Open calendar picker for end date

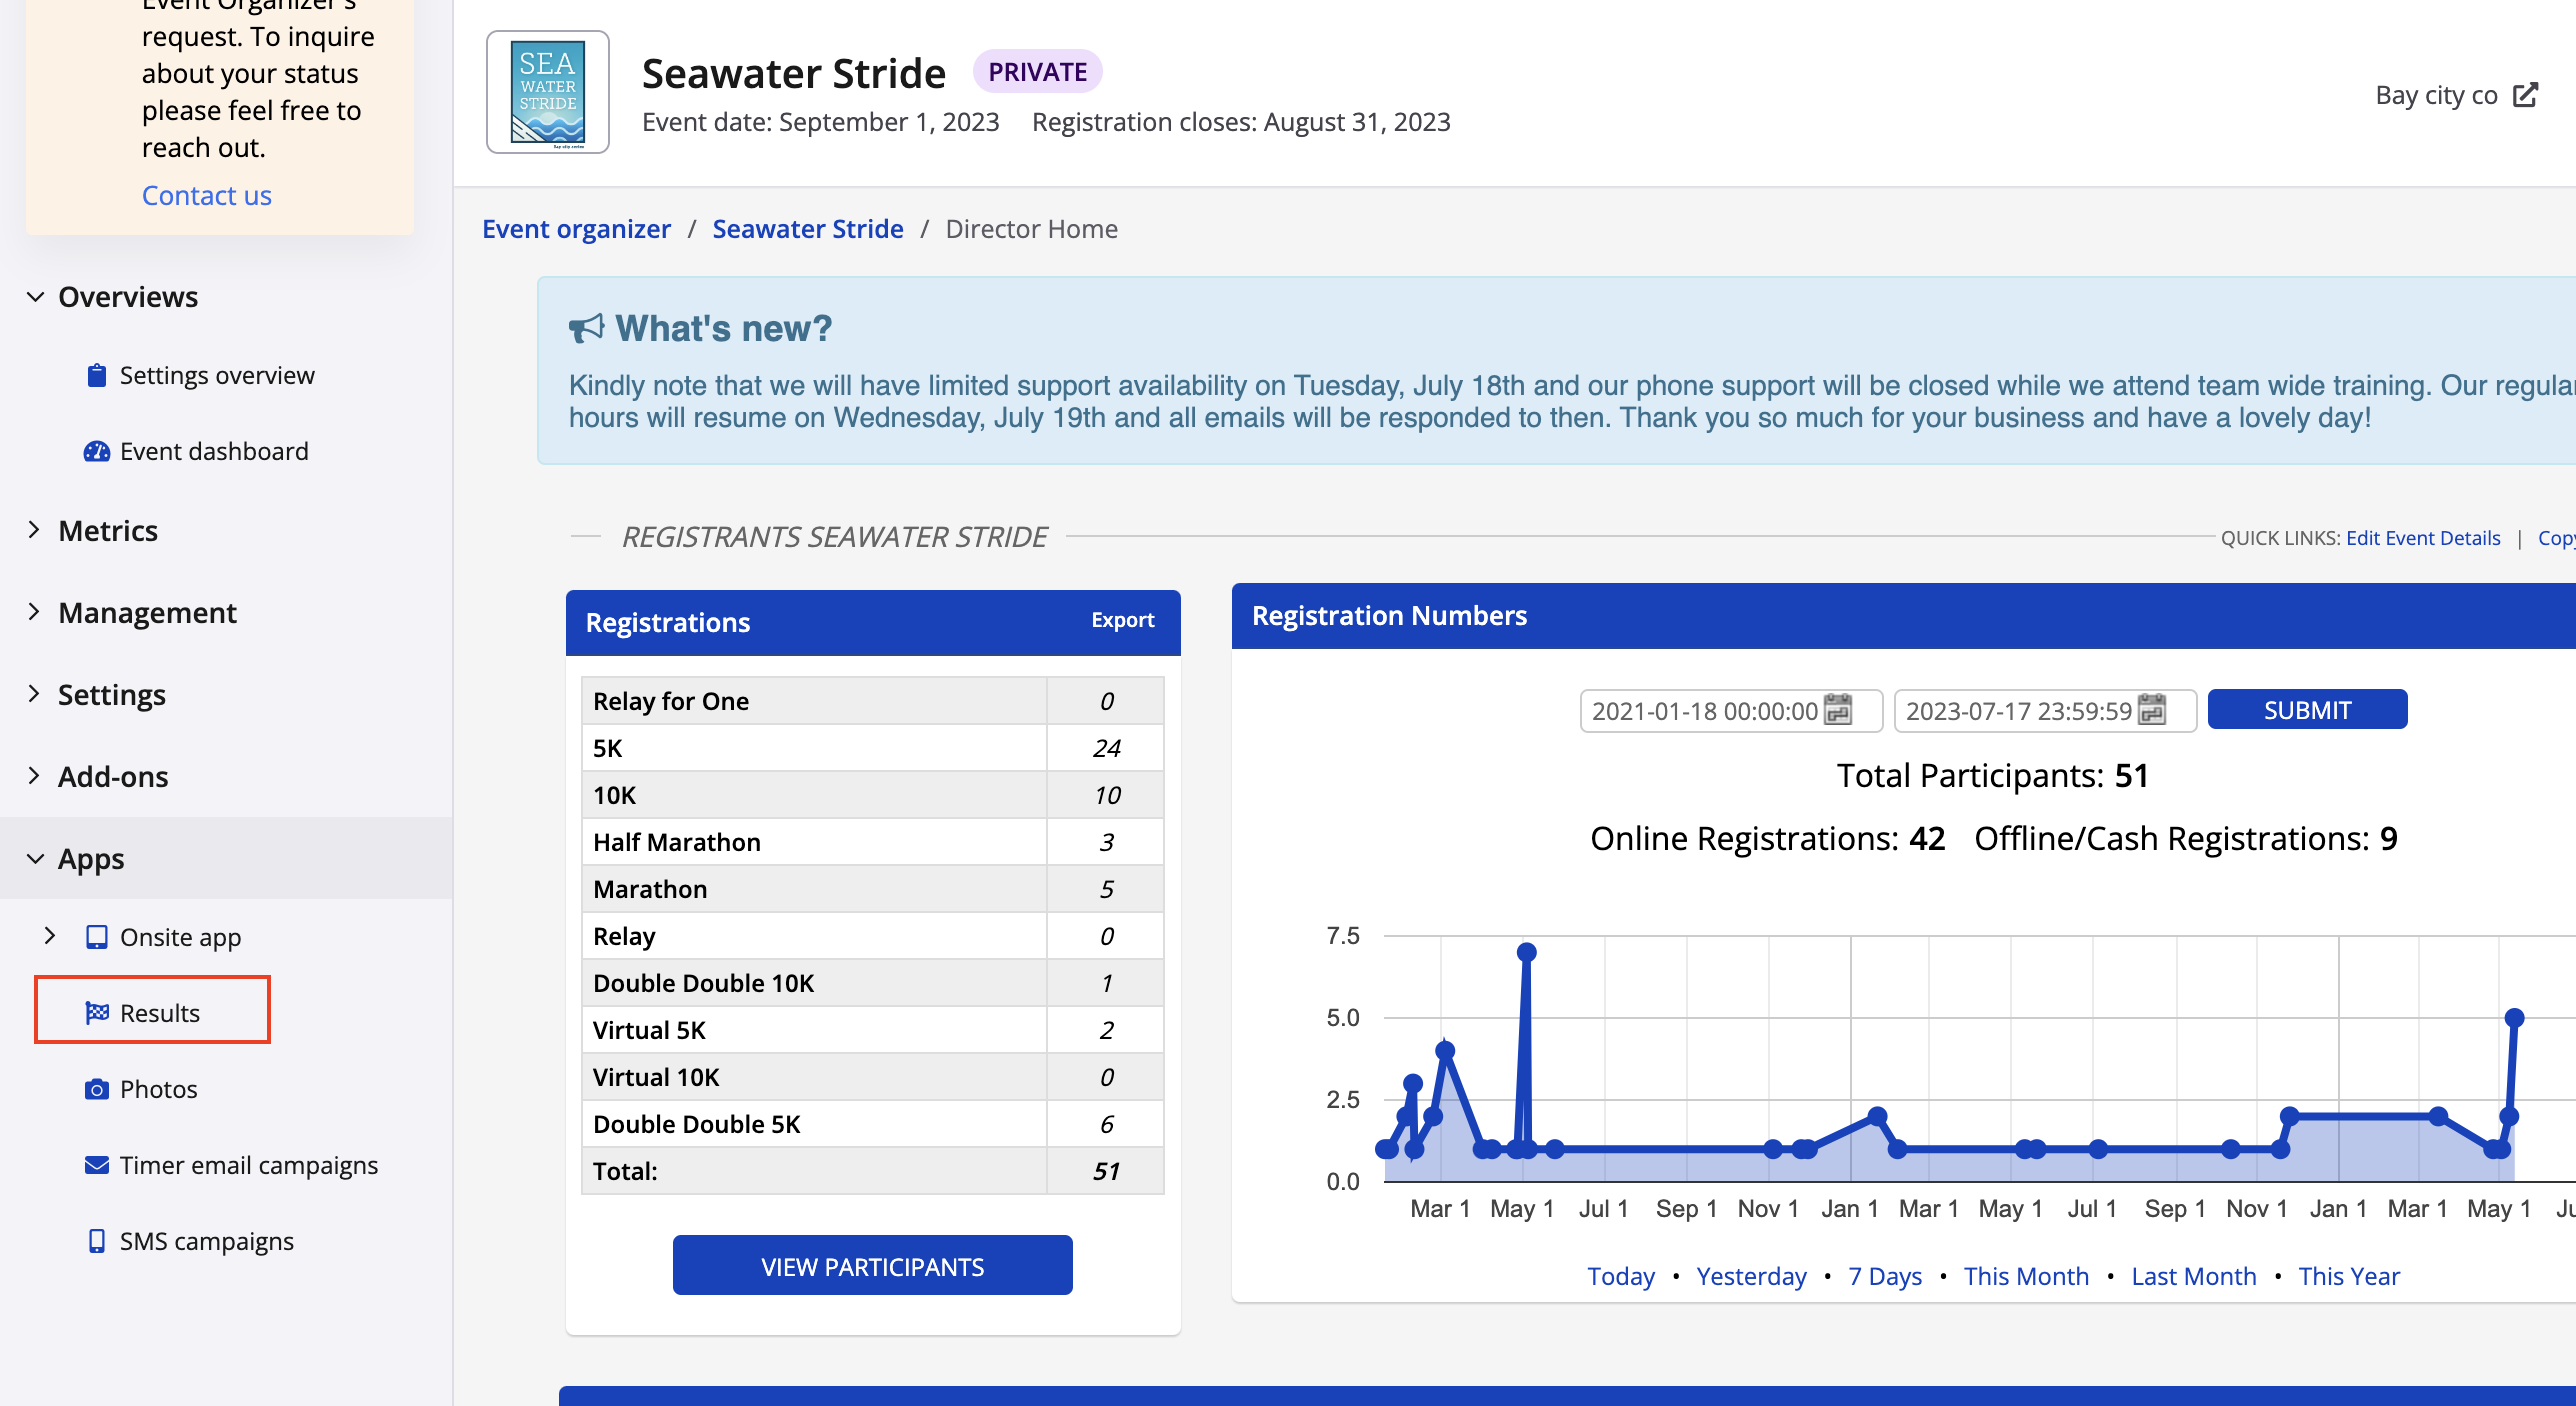click(2151, 710)
